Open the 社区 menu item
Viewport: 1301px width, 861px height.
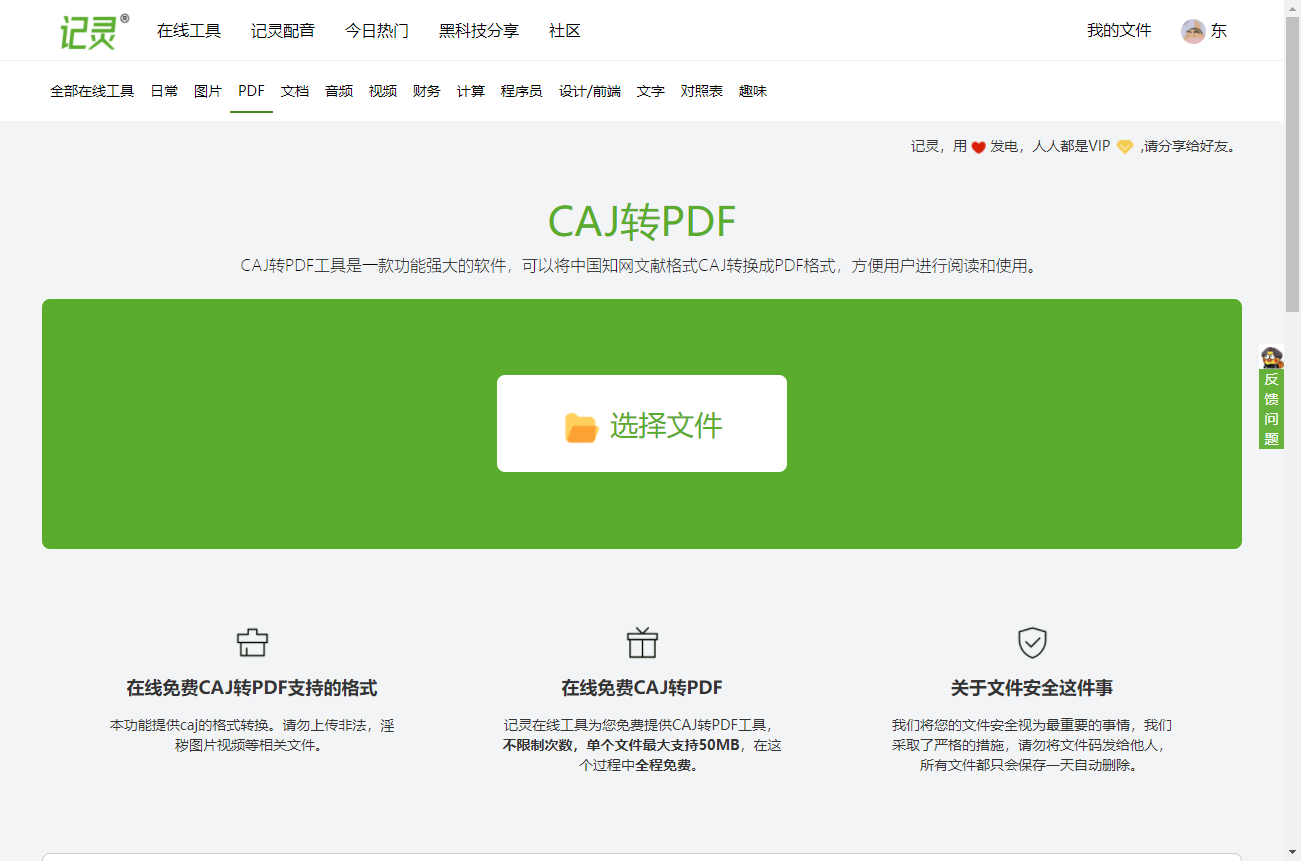click(x=563, y=30)
